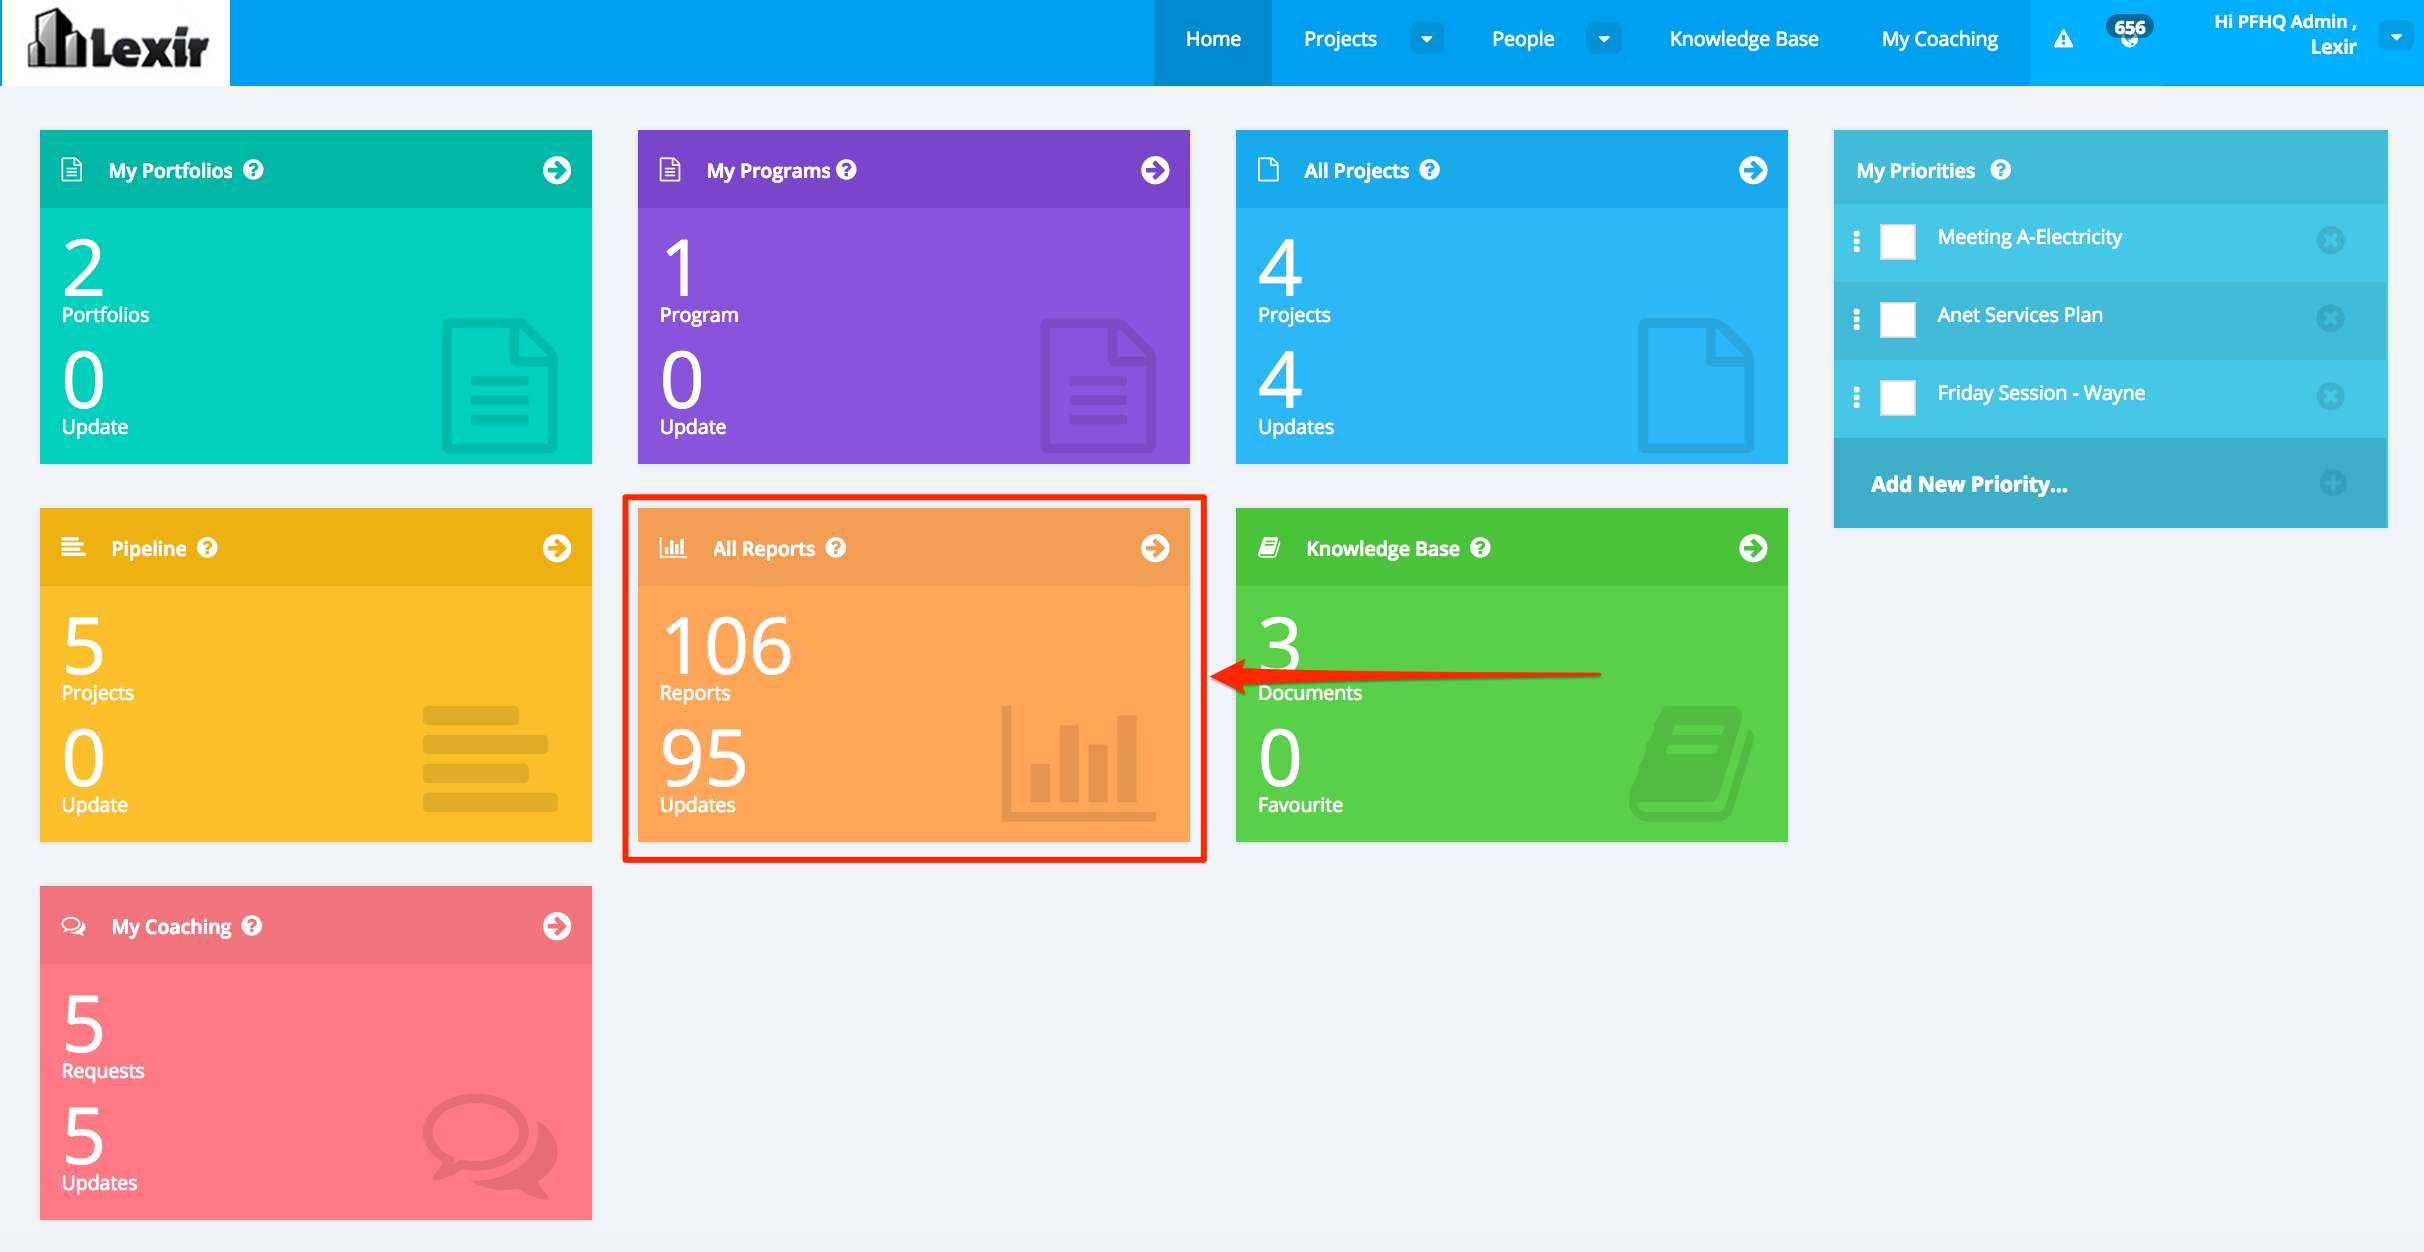Screen dimensions: 2424x1252
Task: Click help icon beside My Priorities
Action: point(2000,170)
